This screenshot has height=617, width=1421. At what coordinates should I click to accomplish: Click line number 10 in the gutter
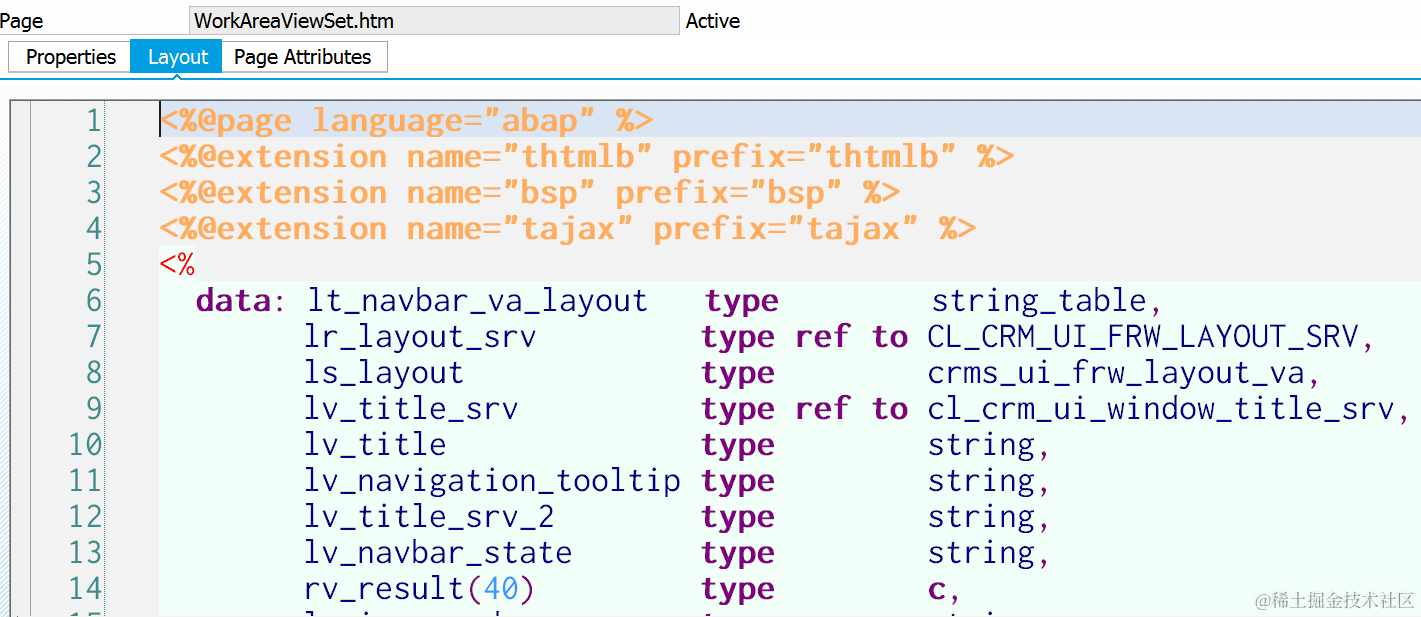pos(85,445)
